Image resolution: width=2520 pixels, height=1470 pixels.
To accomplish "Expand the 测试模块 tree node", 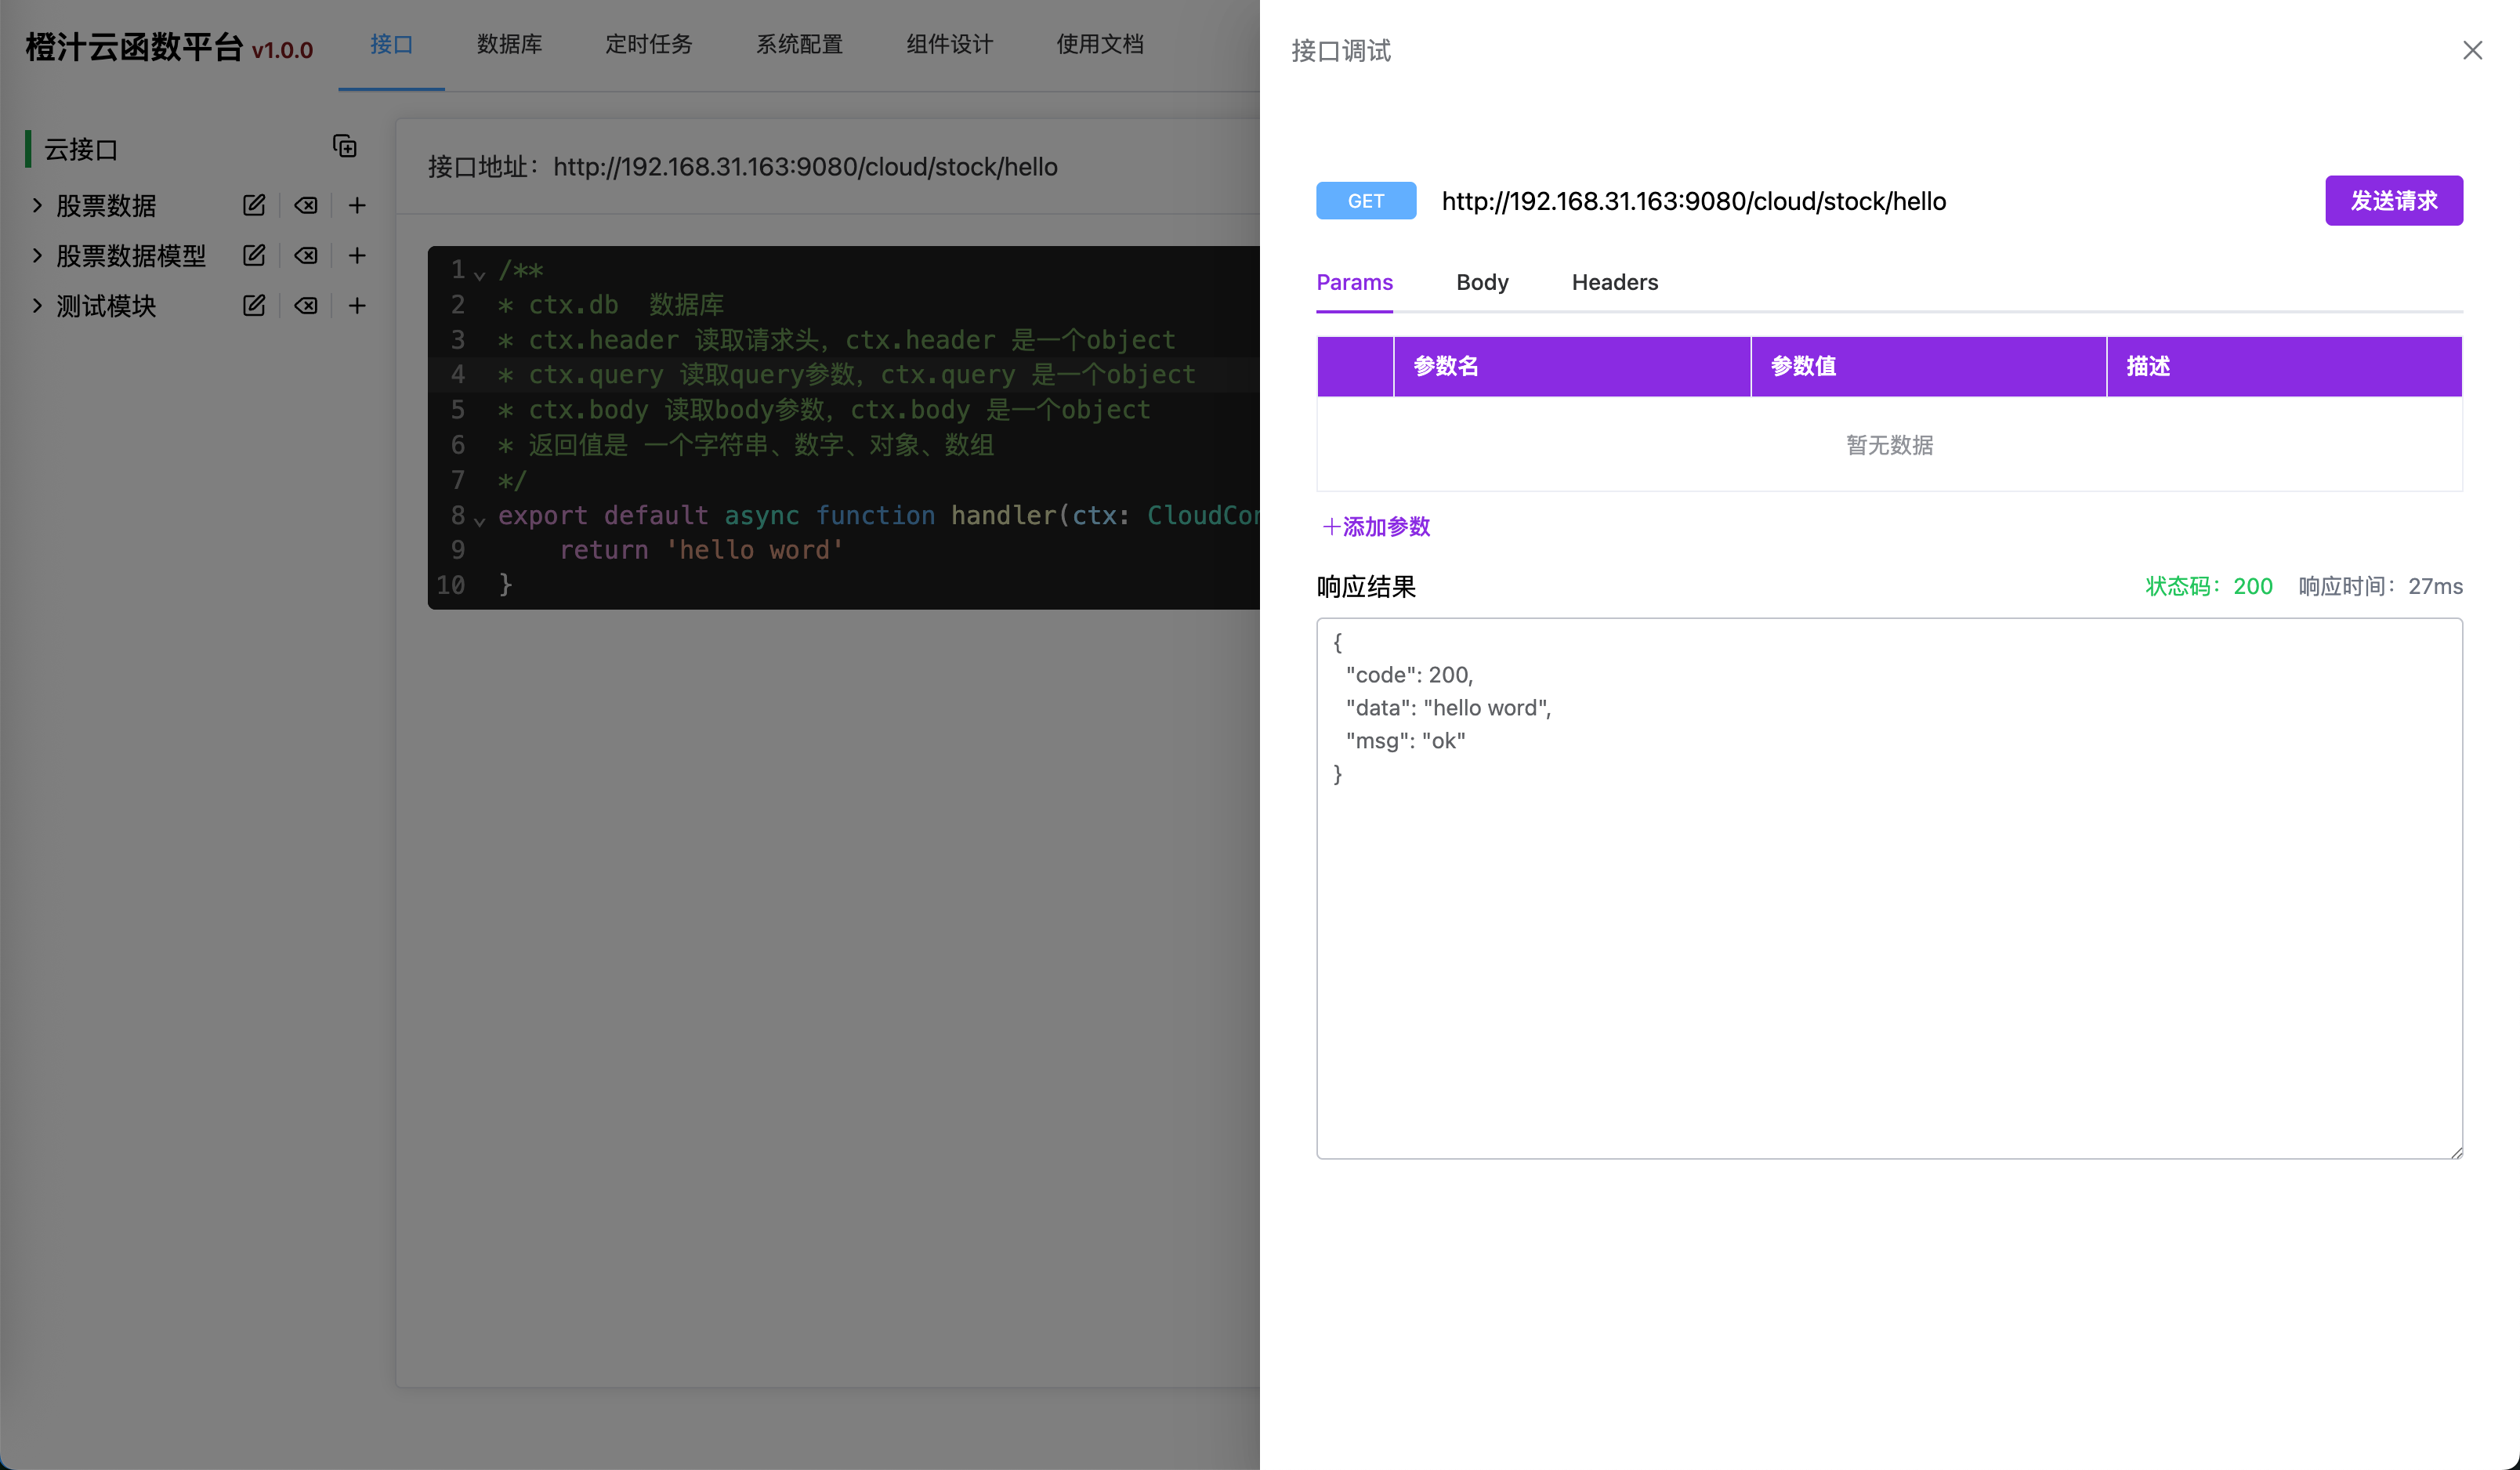I will click(37, 305).
